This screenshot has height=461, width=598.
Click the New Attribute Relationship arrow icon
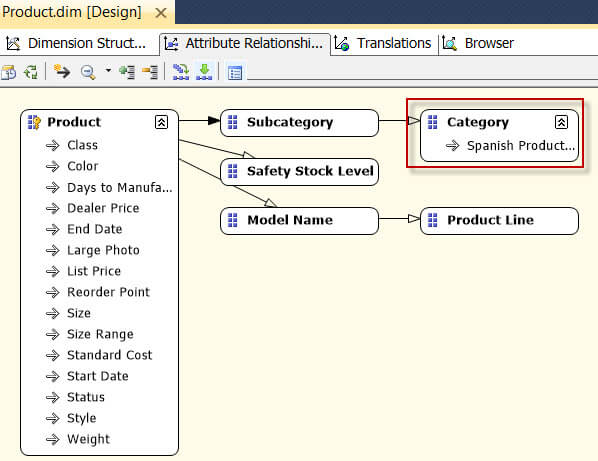pos(62,71)
